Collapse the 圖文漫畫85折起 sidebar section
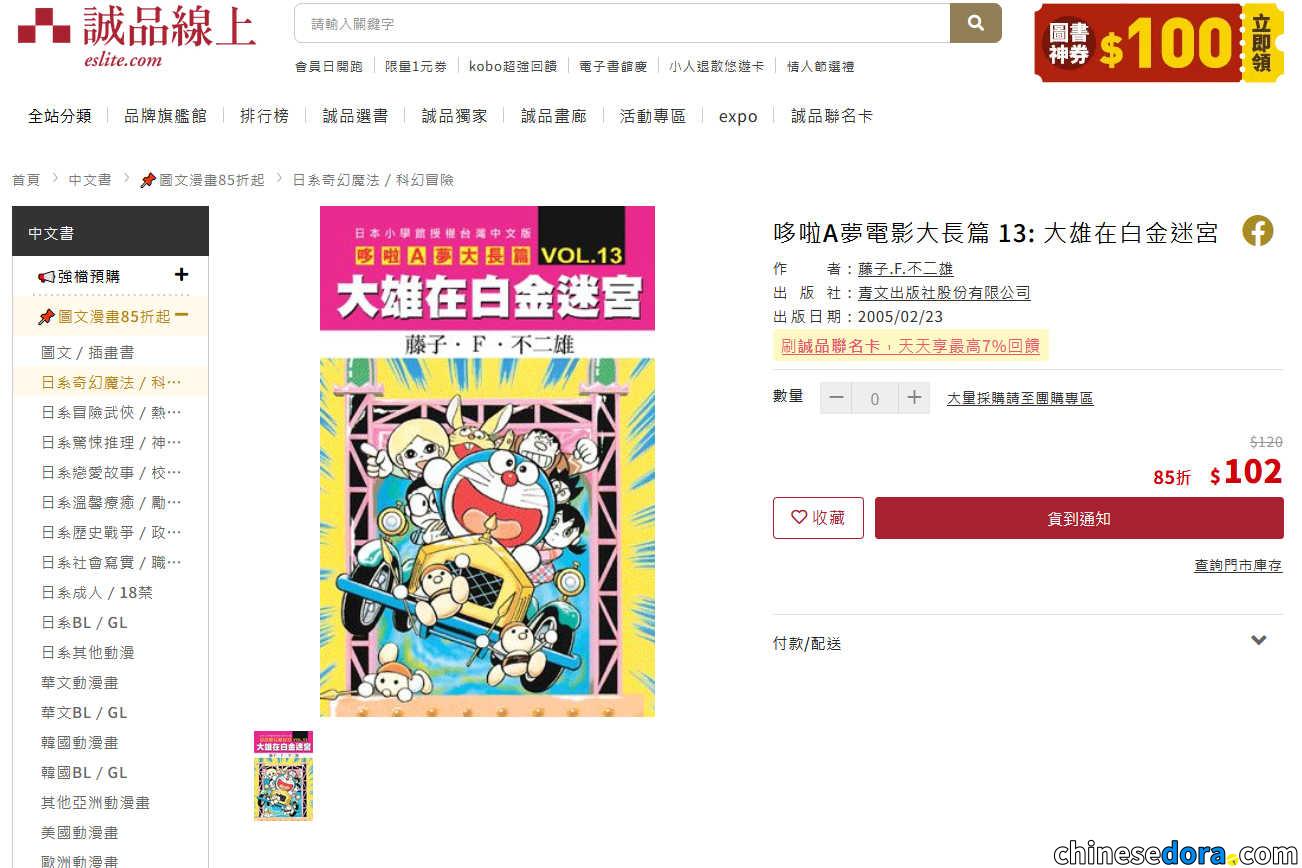1302x868 pixels. pos(182,316)
